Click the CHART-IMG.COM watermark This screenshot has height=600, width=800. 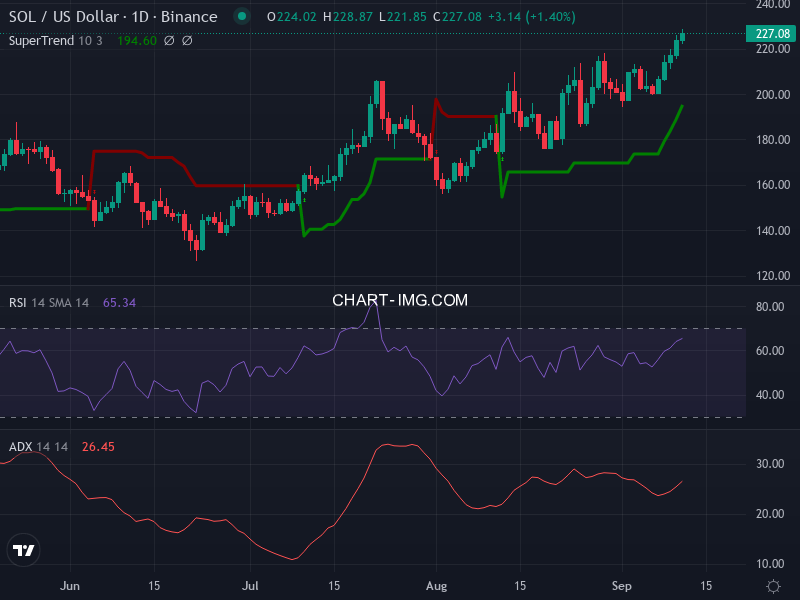(400, 300)
